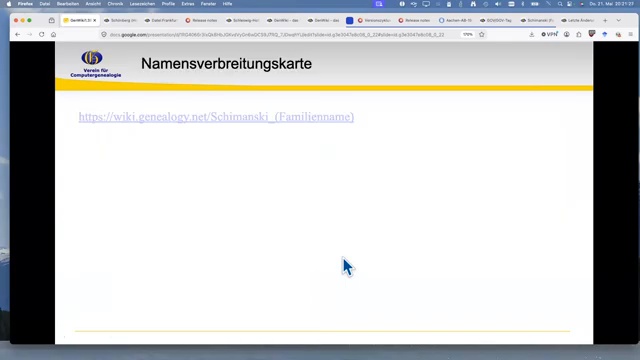
Task: Open a new tab with the plus button
Action: click(605, 20)
